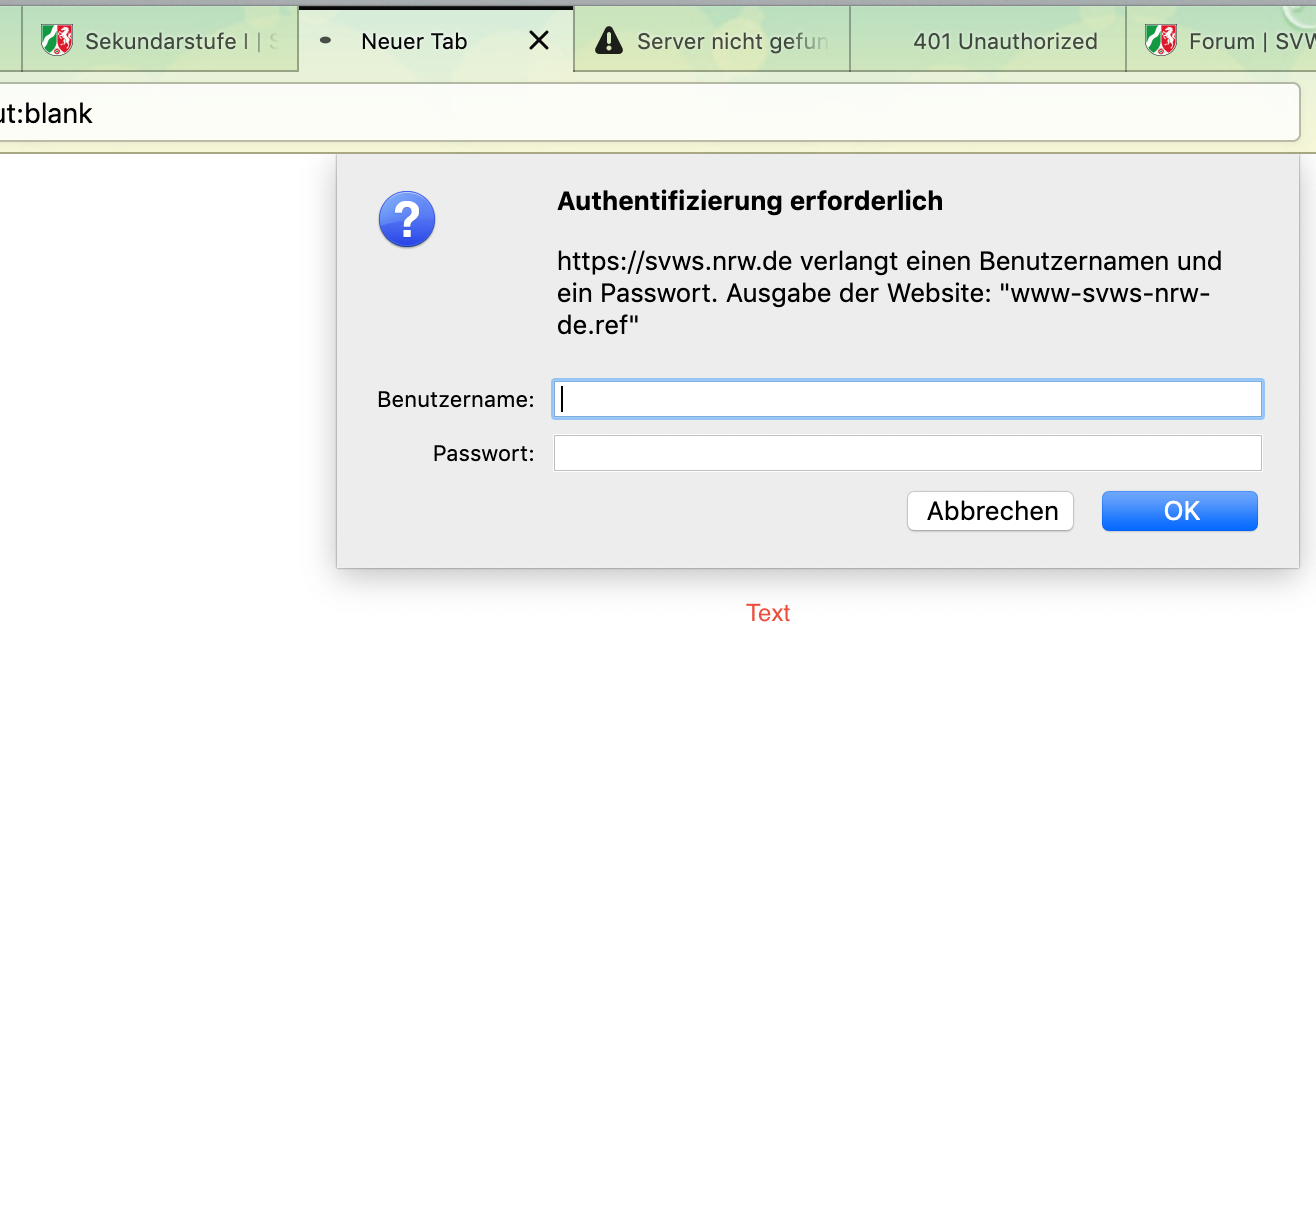
Task: Select the Neuer Tab title
Action: click(x=414, y=41)
